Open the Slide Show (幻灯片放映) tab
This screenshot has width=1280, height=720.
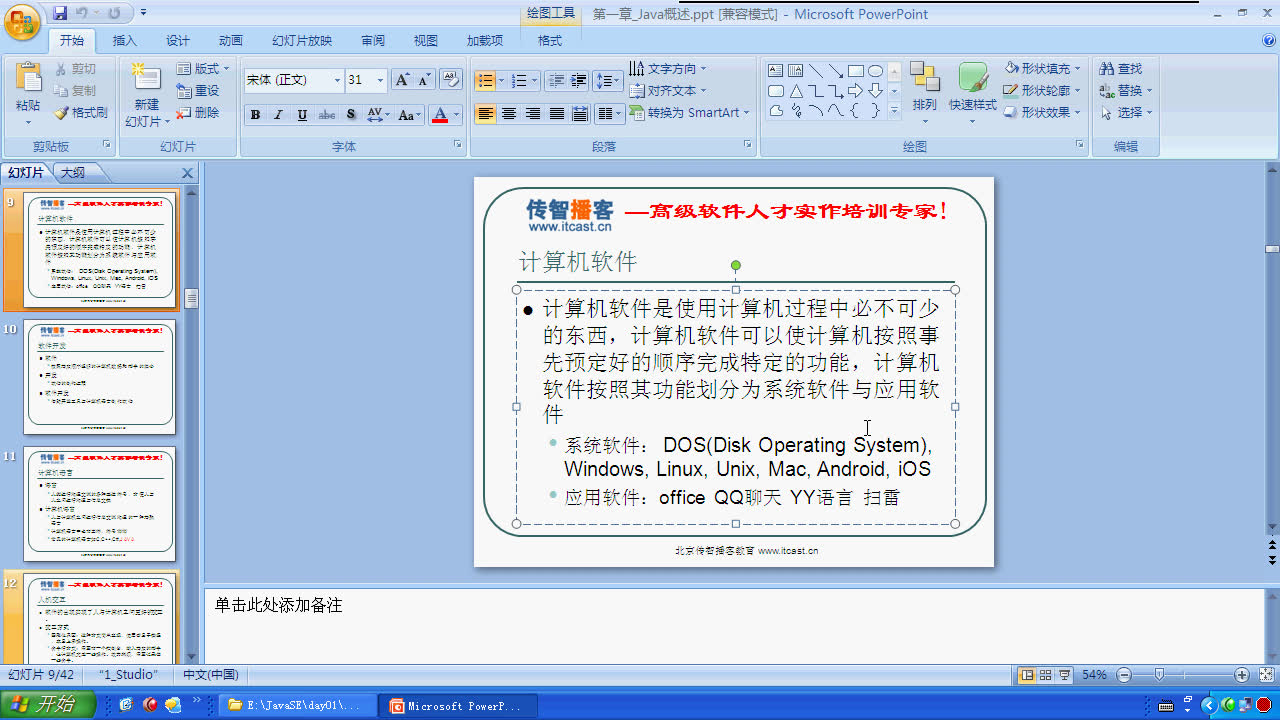[302, 41]
